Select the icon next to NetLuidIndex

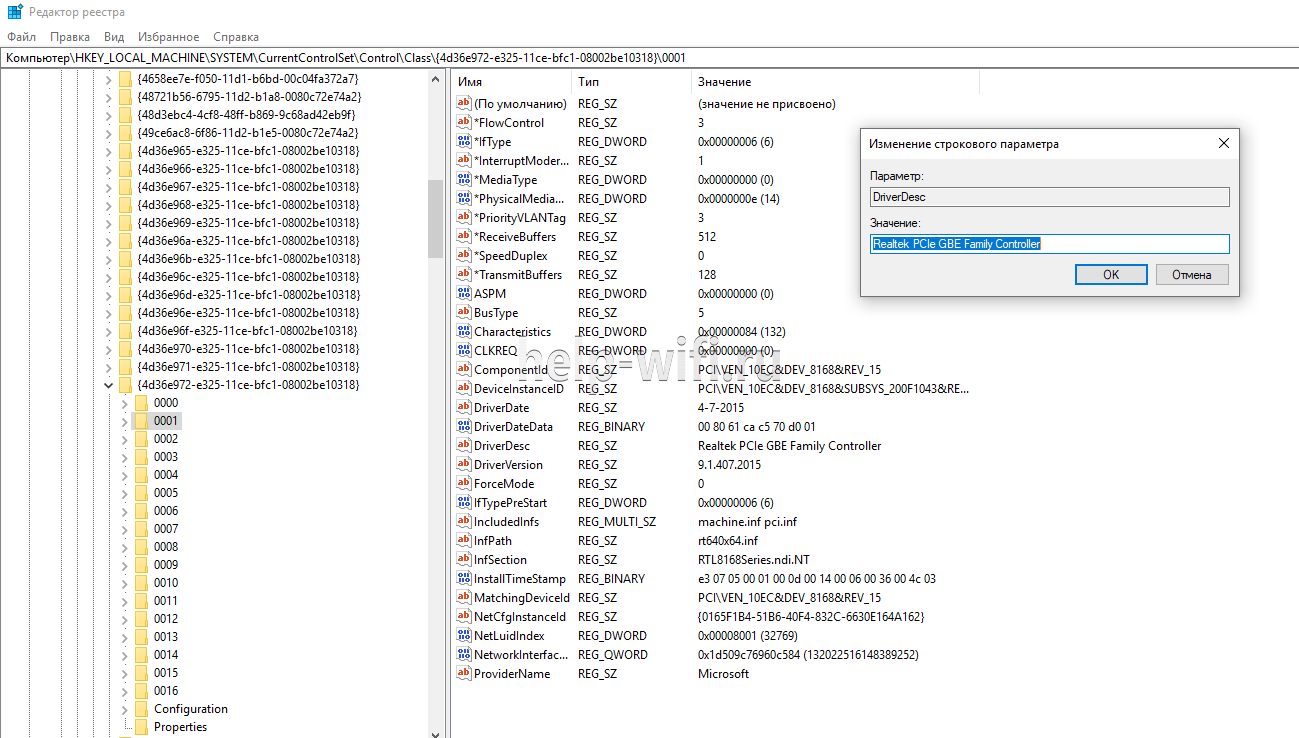[x=464, y=636]
